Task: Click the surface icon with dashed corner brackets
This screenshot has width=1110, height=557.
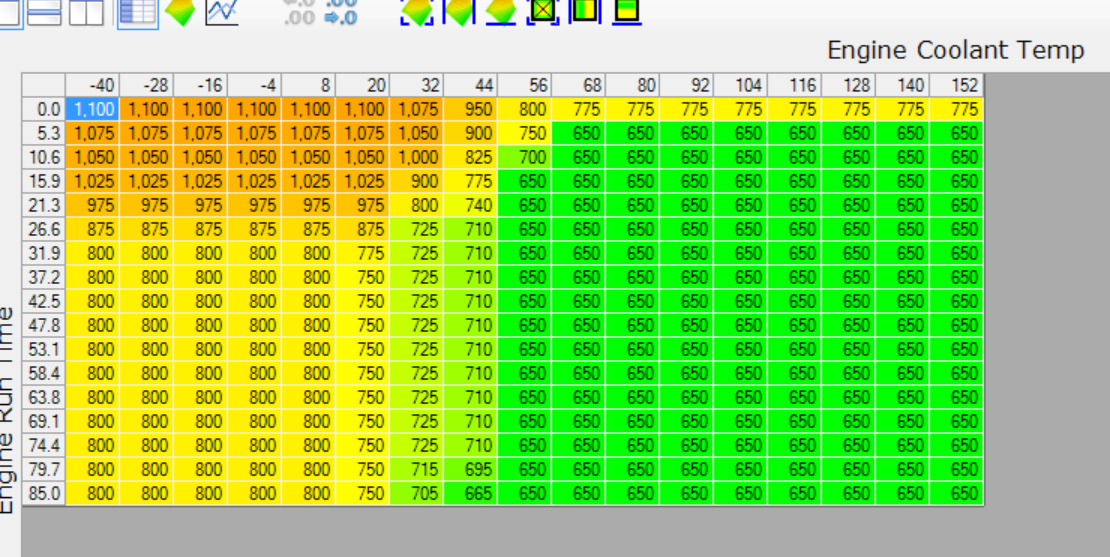Action: click(416, 11)
